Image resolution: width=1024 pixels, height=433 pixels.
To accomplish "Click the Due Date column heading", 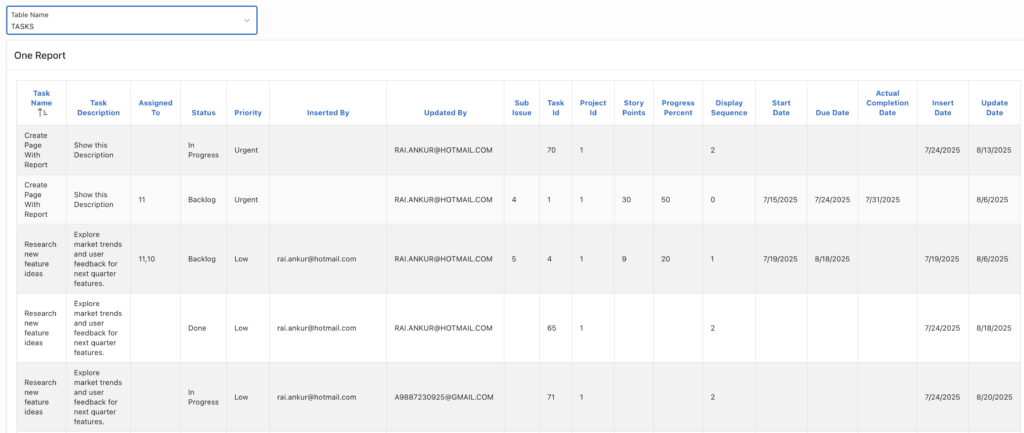I will 832,113.
